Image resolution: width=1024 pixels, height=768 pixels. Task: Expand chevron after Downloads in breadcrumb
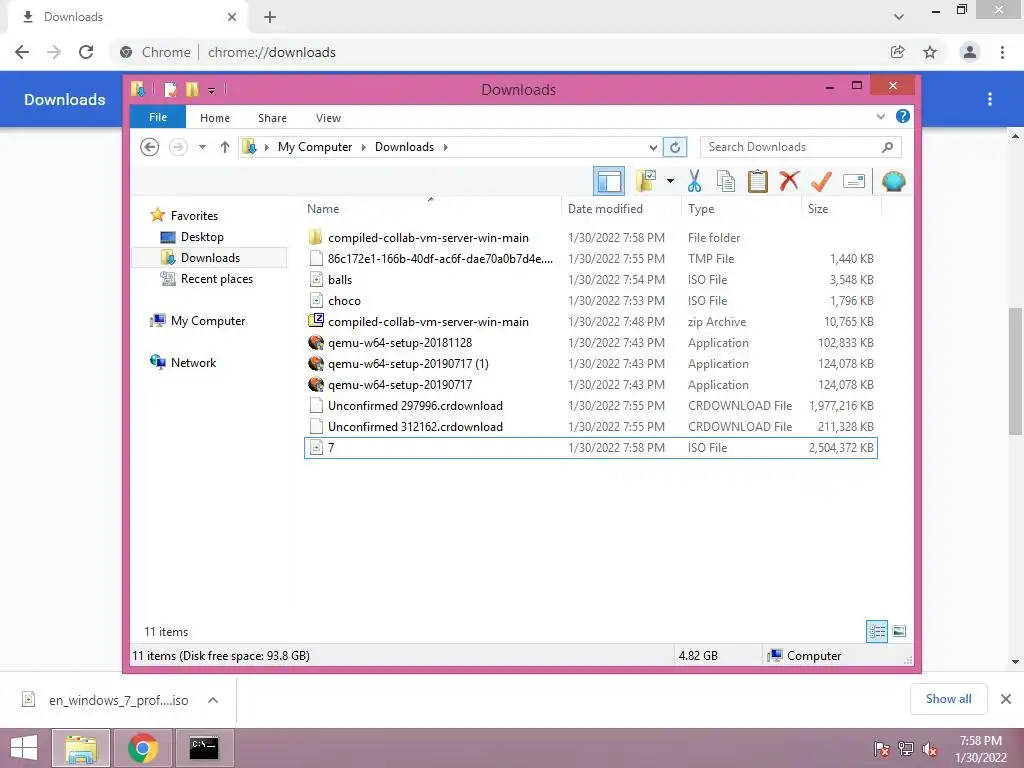click(445, 147)
